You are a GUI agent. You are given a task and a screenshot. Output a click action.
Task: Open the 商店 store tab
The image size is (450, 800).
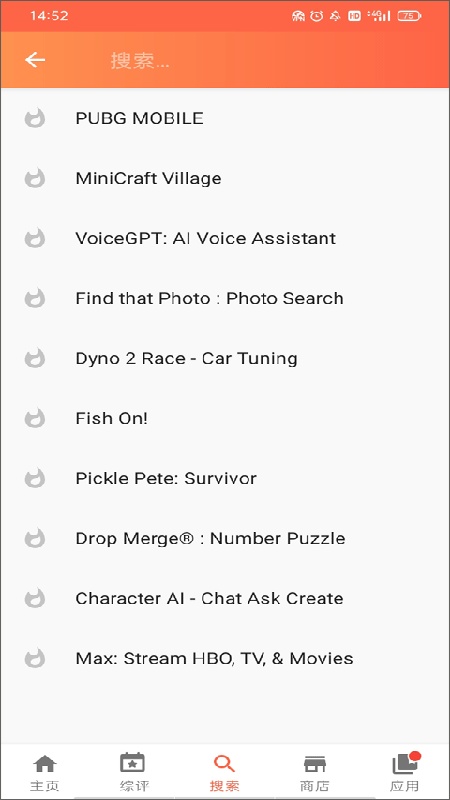click(x=315, y=772)
